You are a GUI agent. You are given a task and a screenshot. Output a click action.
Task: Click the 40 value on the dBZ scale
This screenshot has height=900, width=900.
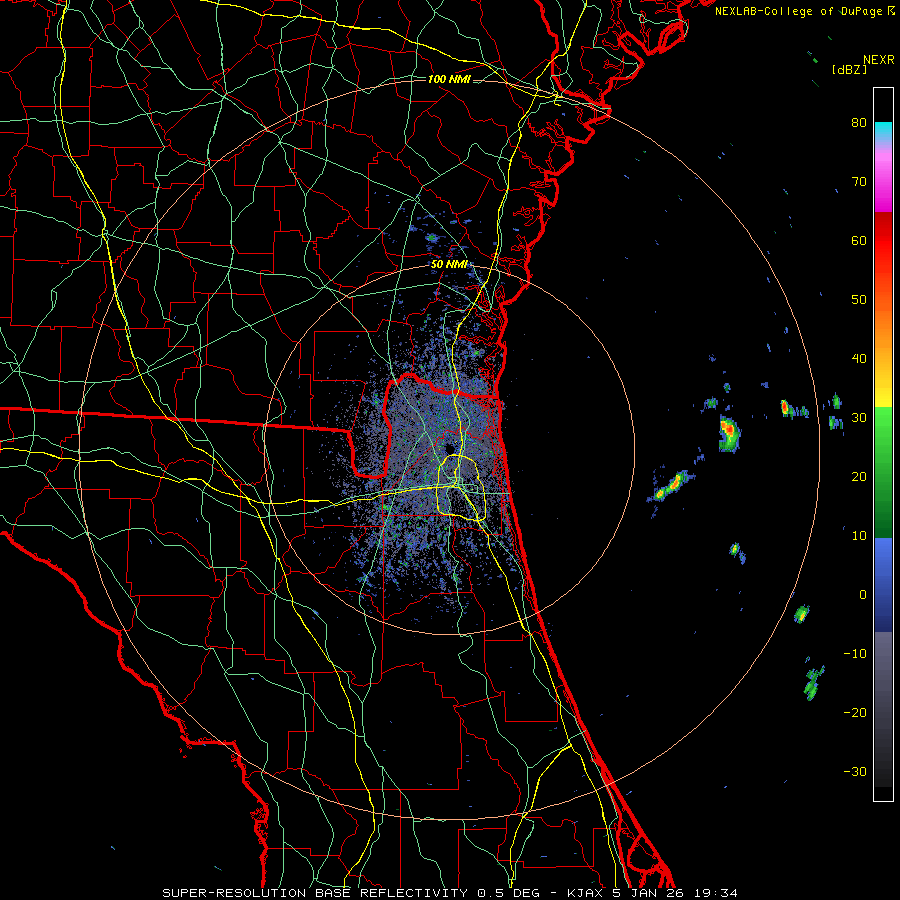point(859,359)
